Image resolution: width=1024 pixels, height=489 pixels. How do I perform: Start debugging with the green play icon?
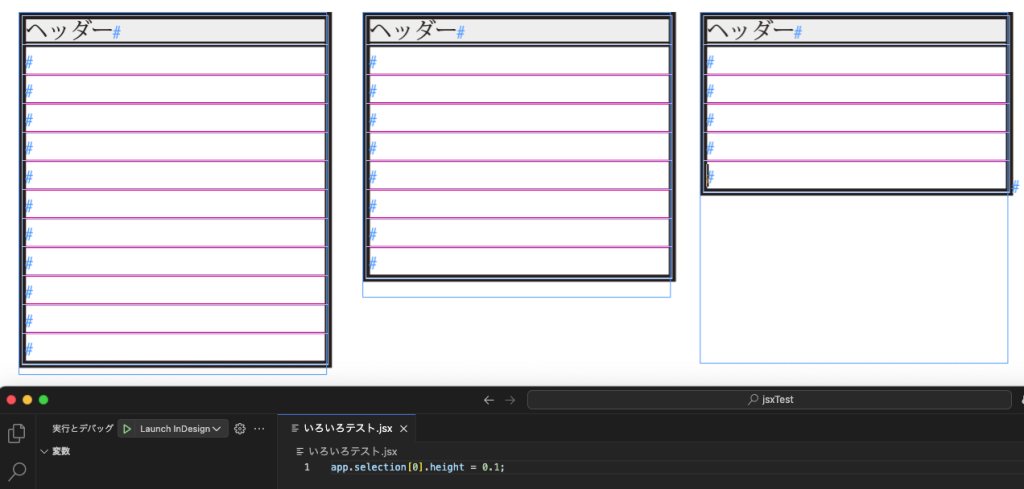127,429
